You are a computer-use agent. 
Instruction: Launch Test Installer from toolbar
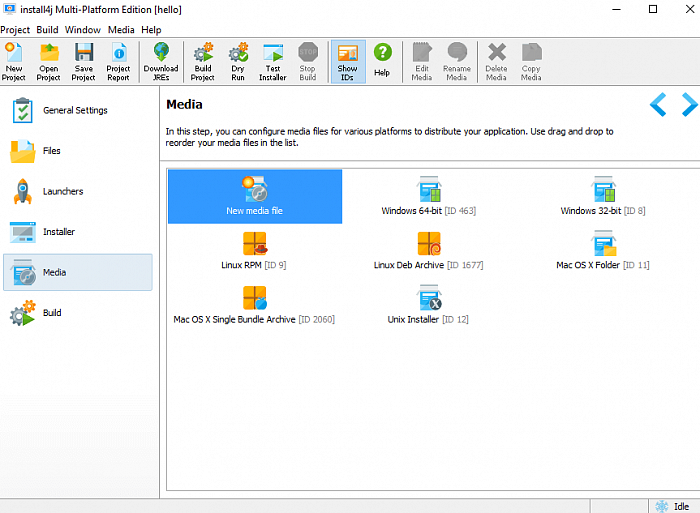coord(273,62)
